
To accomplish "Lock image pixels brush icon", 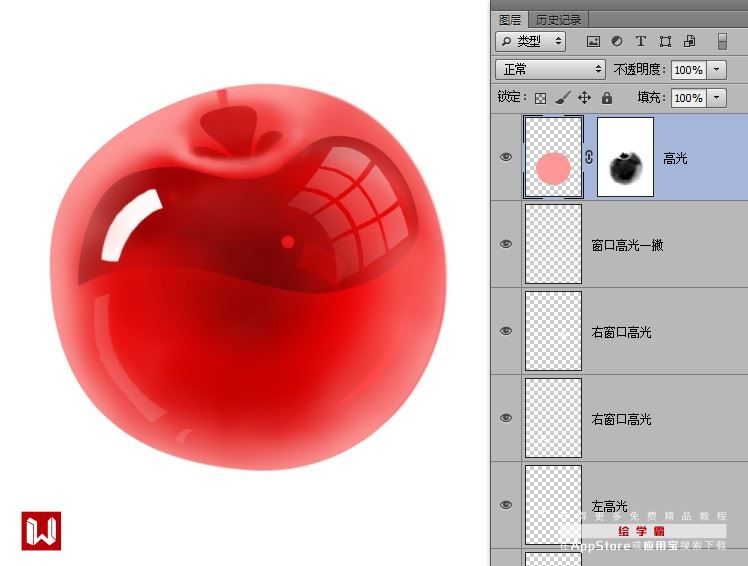I will point(562,98).
